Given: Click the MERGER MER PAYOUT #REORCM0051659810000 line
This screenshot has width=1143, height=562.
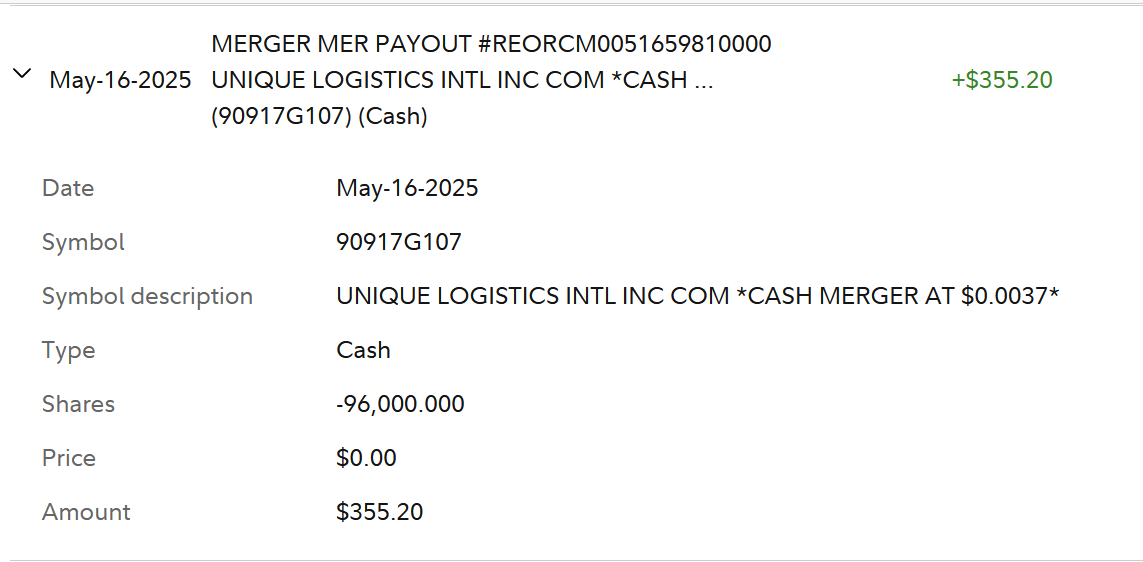Looking at the screenshot, I should [x=491, y=44].
